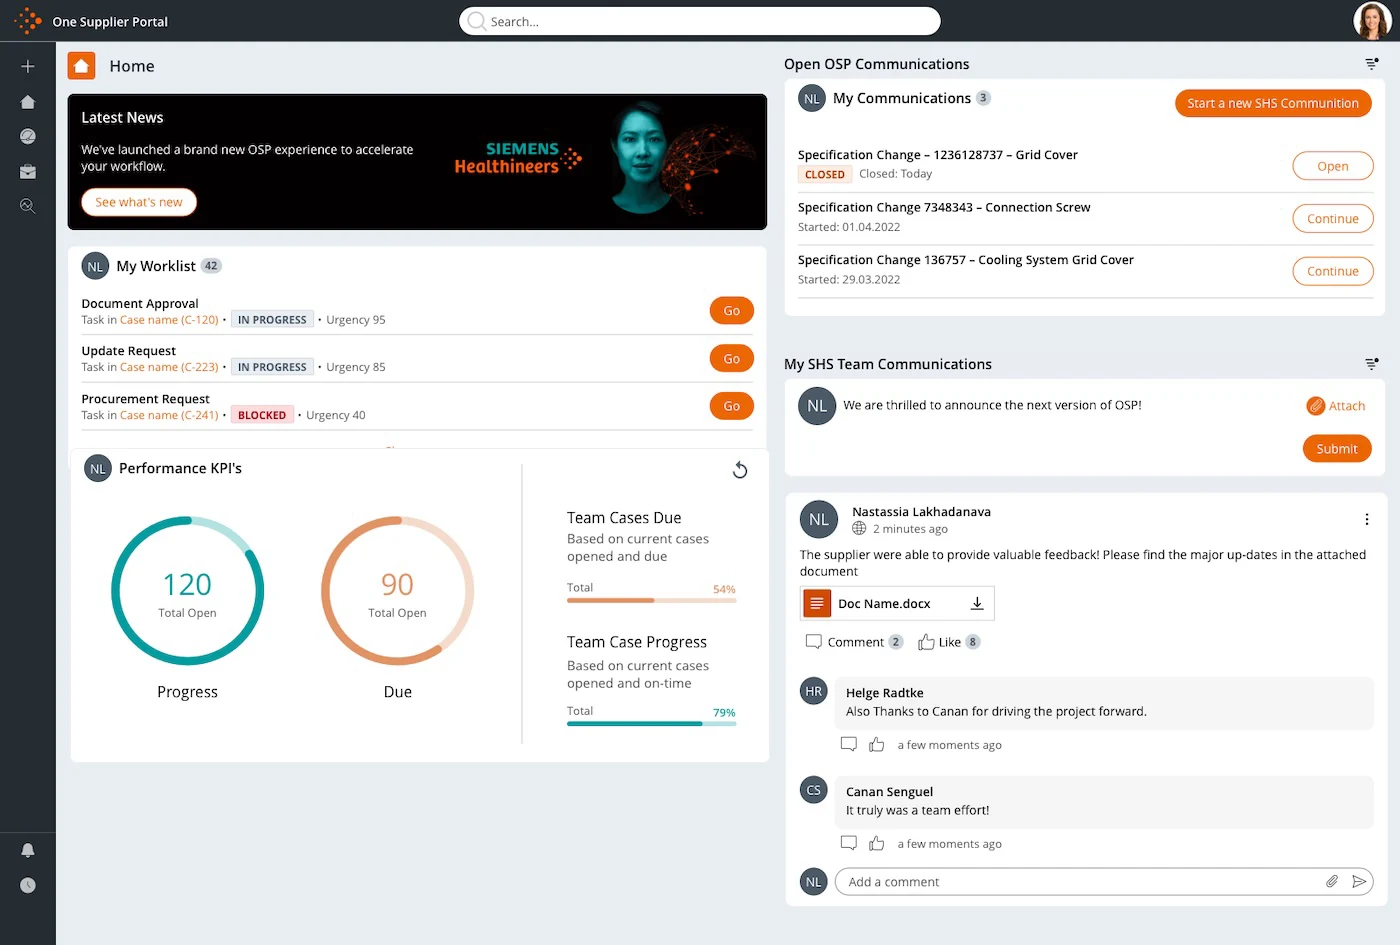Open more options menu on Nastassia's post
The image size is (1400, 945).
click(1366, 519)
